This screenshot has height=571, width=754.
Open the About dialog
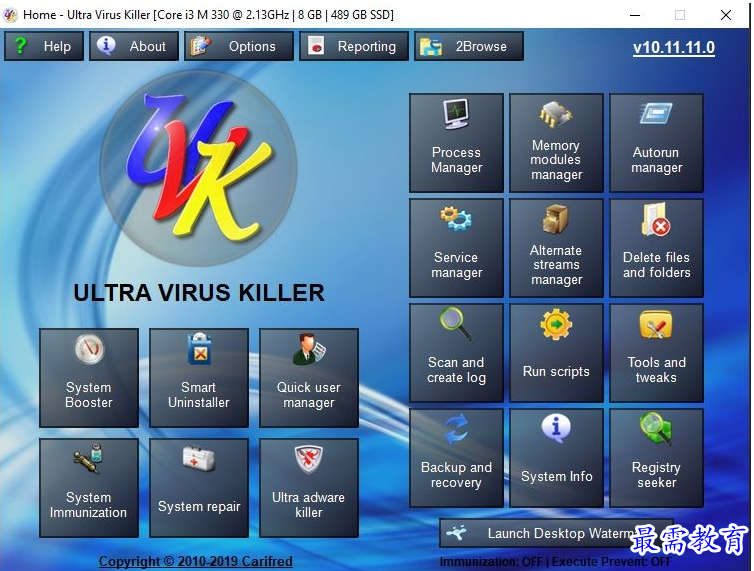134,46
